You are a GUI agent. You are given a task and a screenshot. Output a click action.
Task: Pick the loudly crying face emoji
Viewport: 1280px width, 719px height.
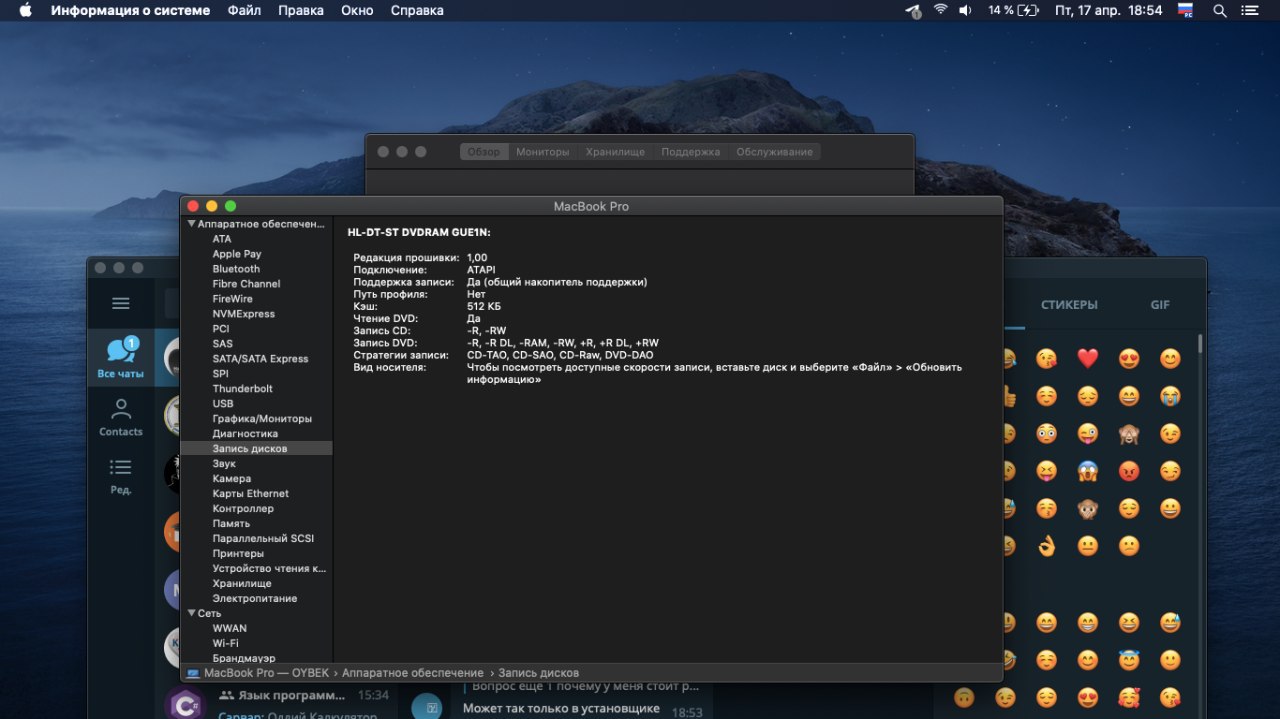click(x=1170, y=396)
